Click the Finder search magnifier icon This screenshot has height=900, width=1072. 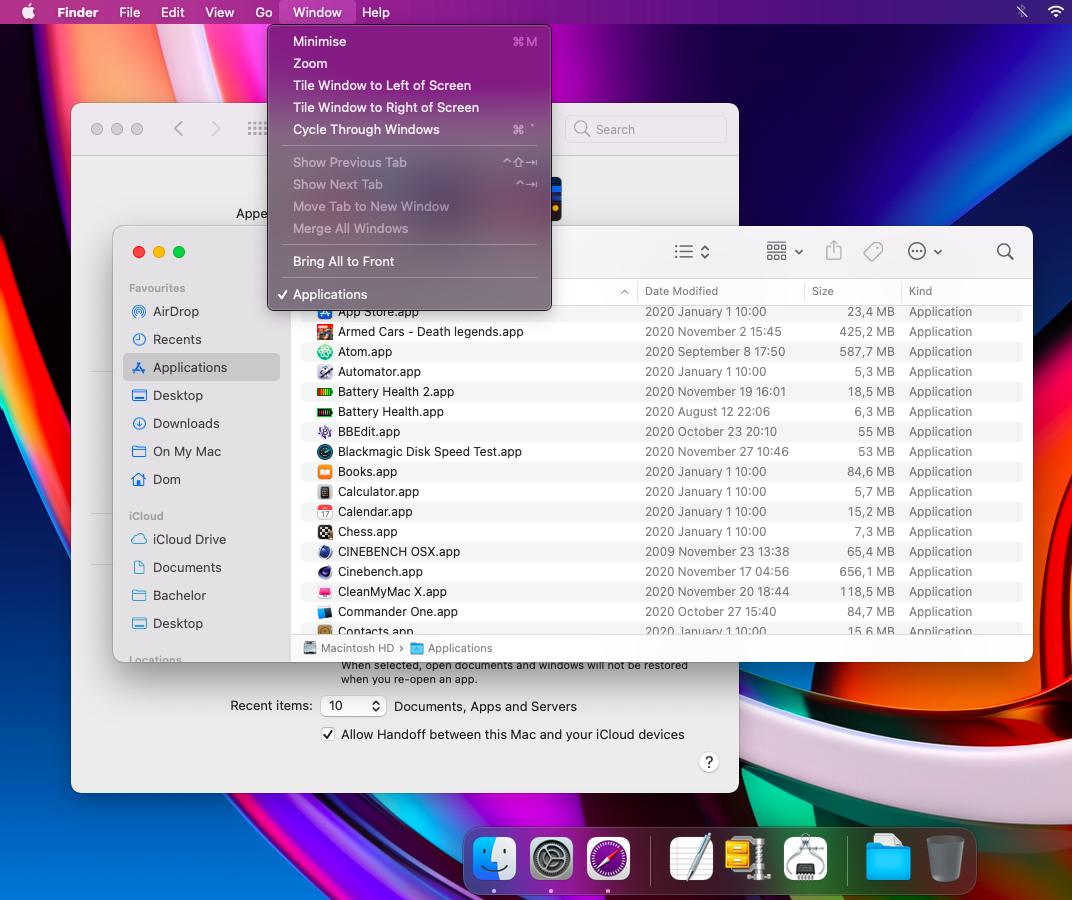click(1005, 252)
